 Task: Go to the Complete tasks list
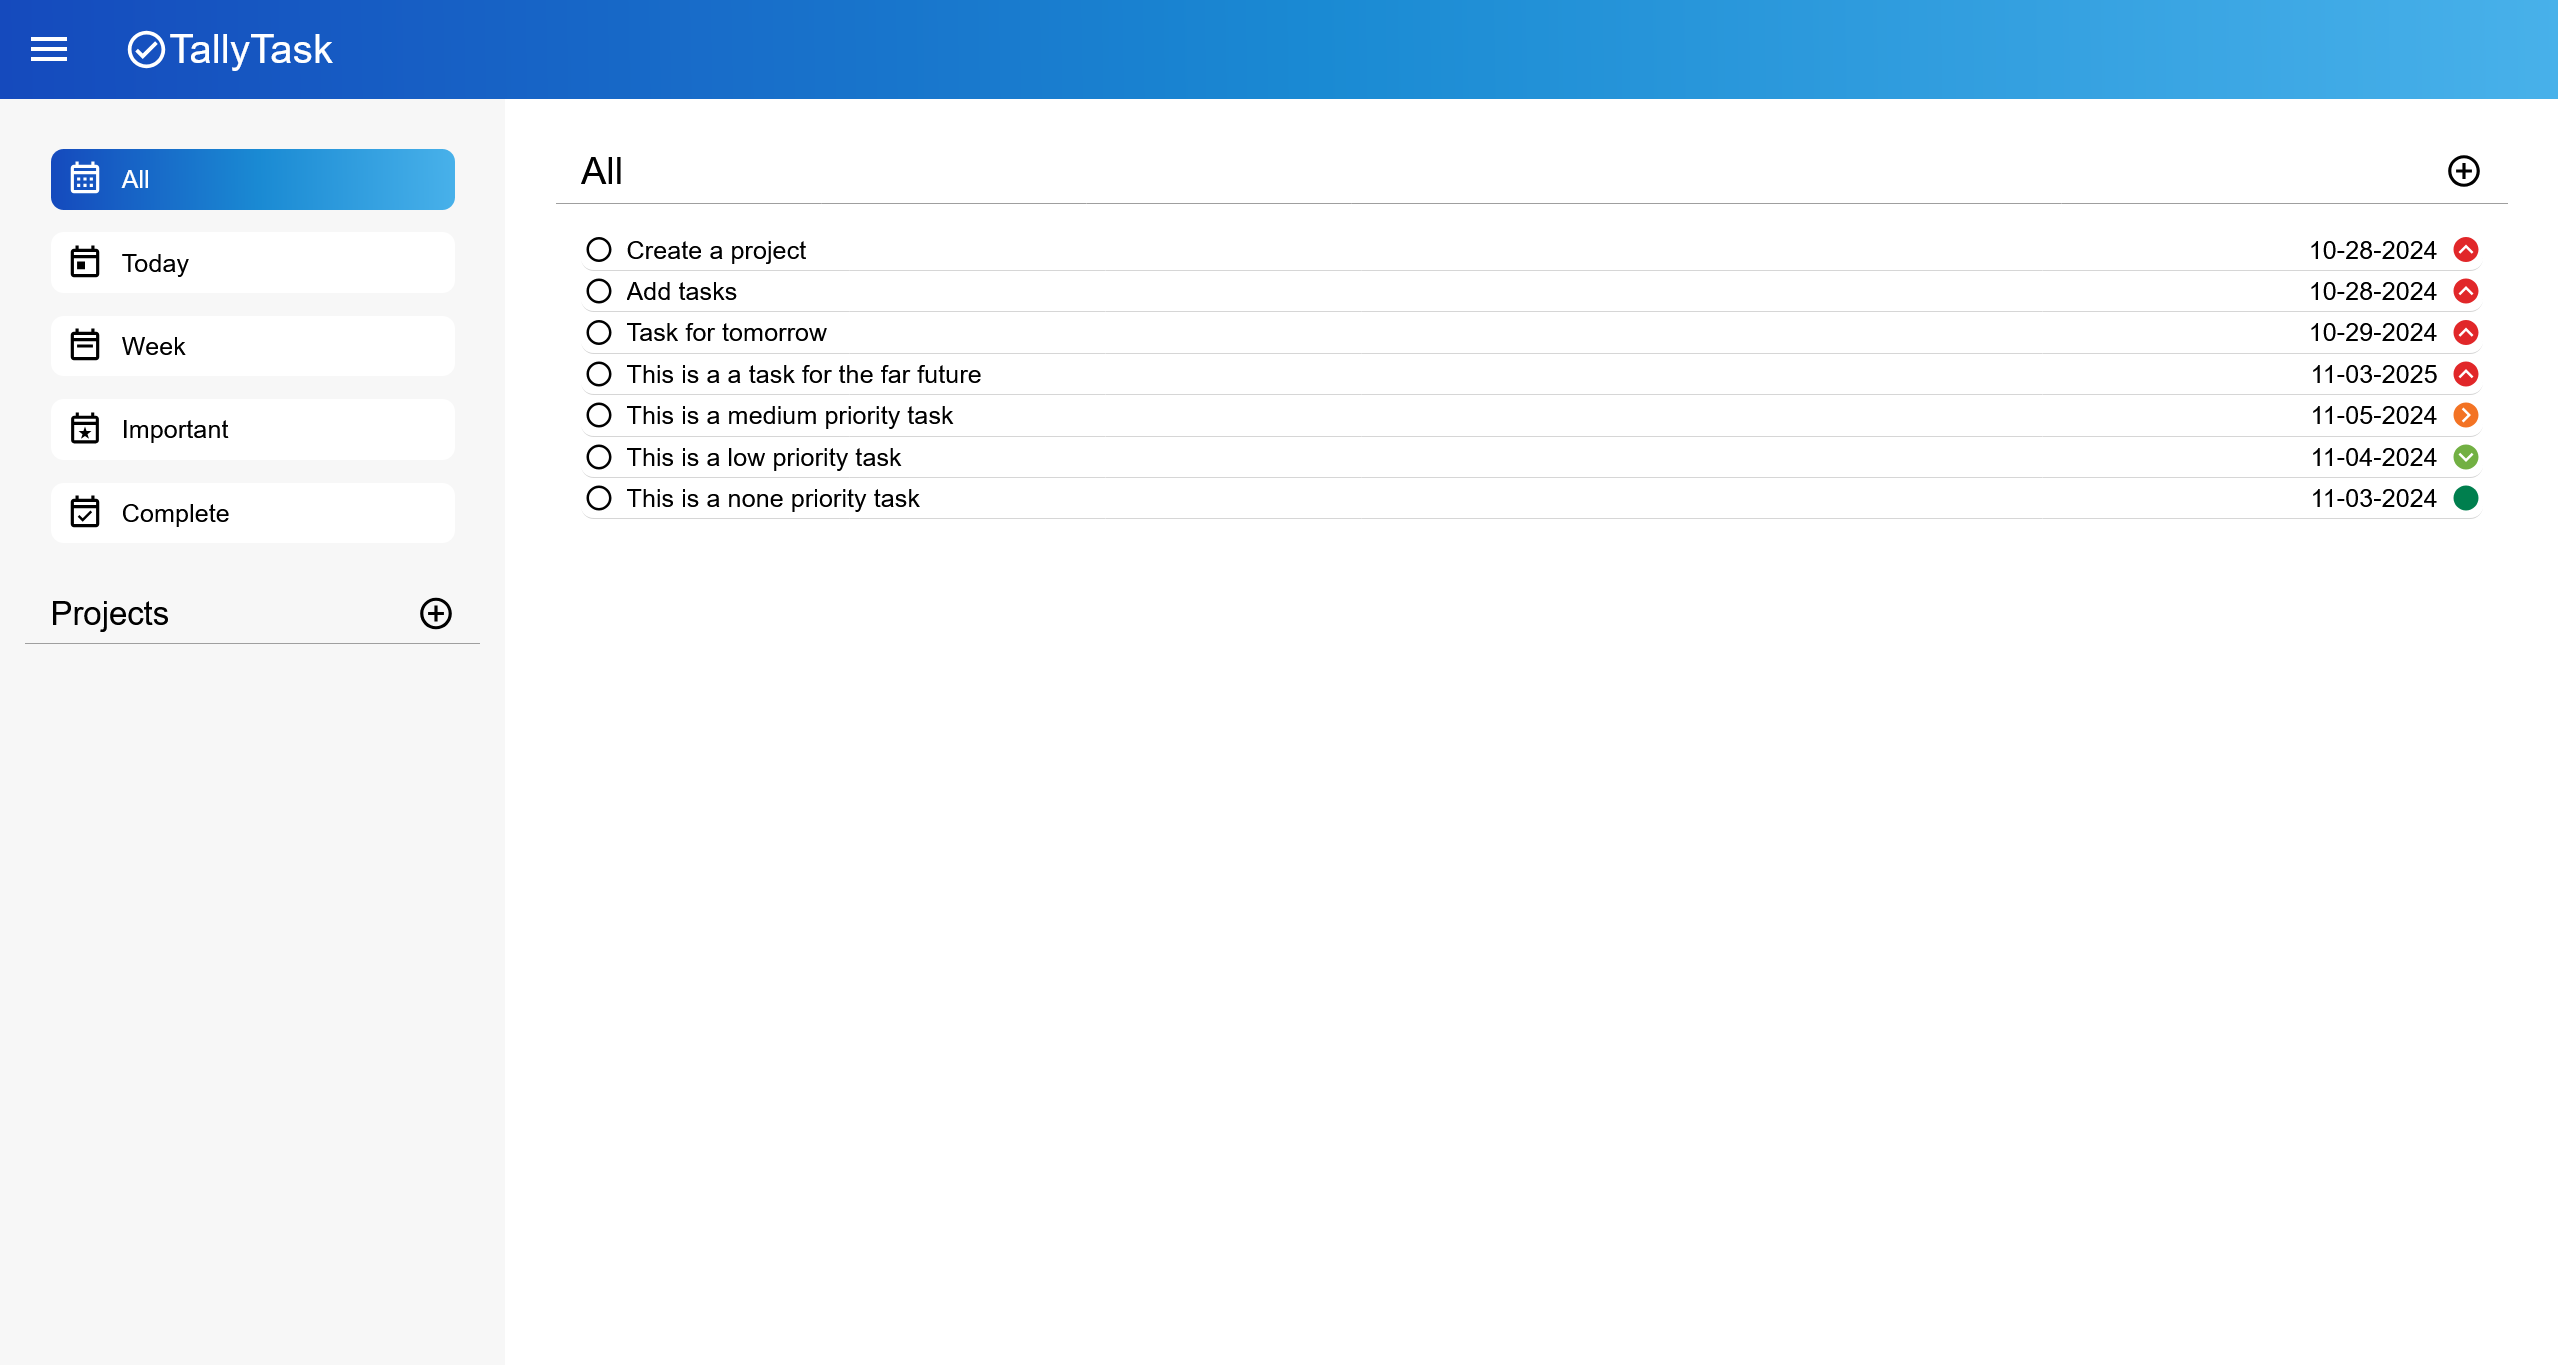tap(253, 513)
